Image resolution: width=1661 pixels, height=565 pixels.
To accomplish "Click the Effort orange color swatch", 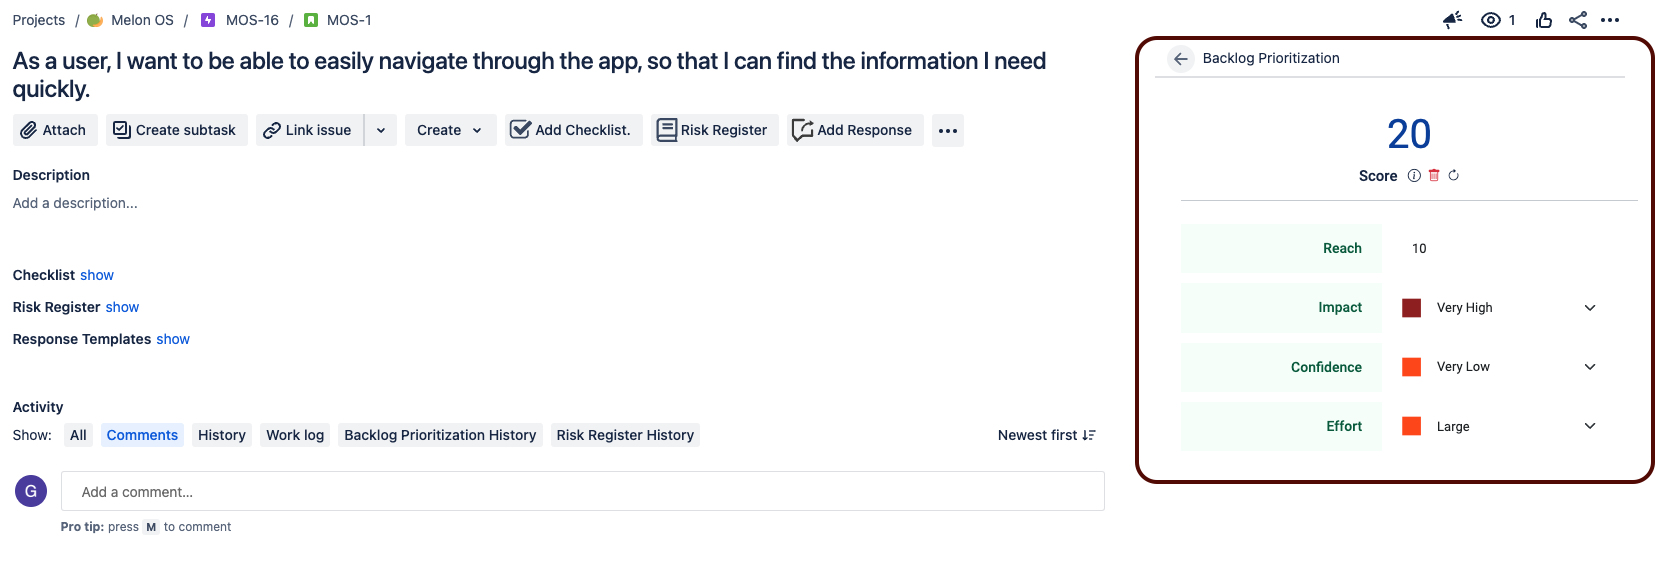I will pos(1412,426).
